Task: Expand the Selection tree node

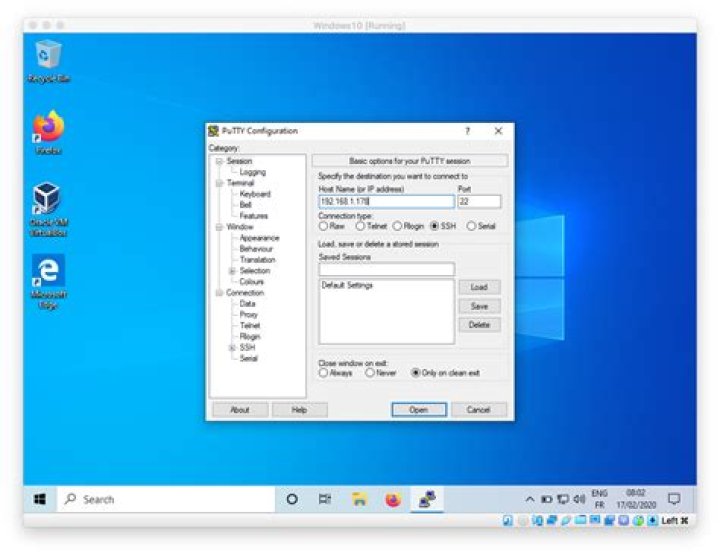Action: pos(232,271)
